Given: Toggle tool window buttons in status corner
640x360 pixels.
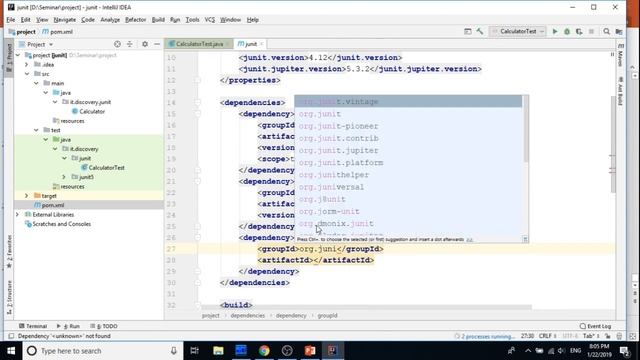Looking at the screenshot, I should [x=11, y=336].
